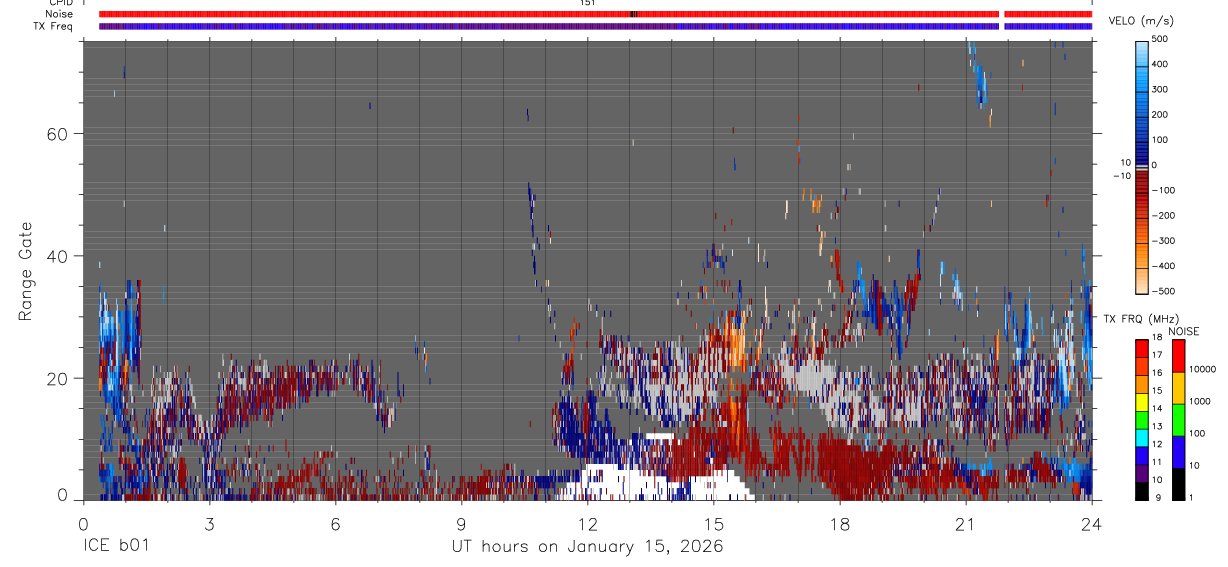Click the '400' label on the velocity scale
Viewport: 1228px width, 567px height.
(x=1161, y=64)
